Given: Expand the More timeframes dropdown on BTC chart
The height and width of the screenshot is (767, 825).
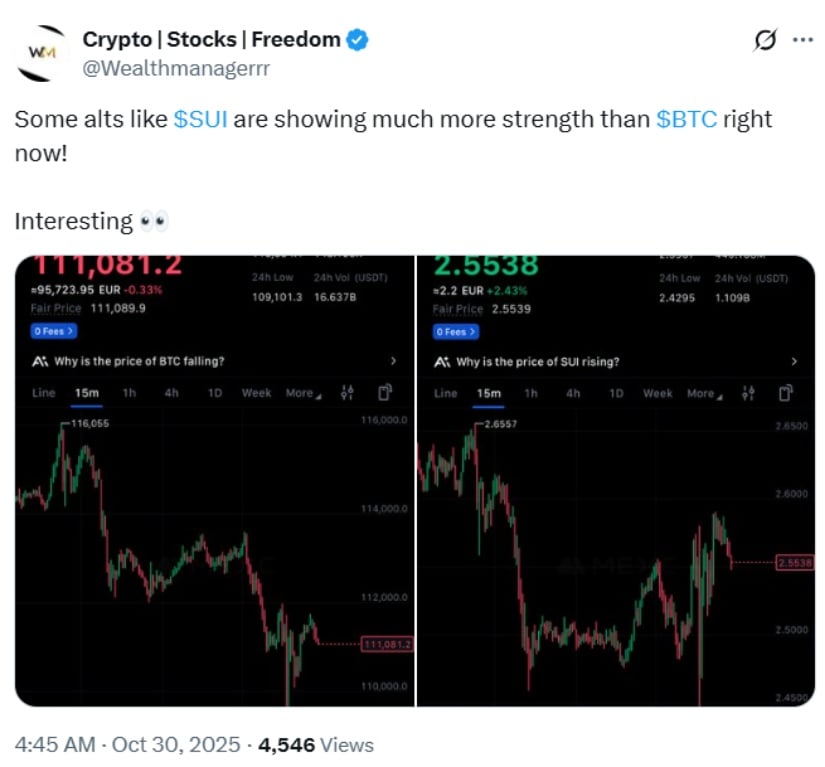Looking at the screenshot, I should pos(303,393).
